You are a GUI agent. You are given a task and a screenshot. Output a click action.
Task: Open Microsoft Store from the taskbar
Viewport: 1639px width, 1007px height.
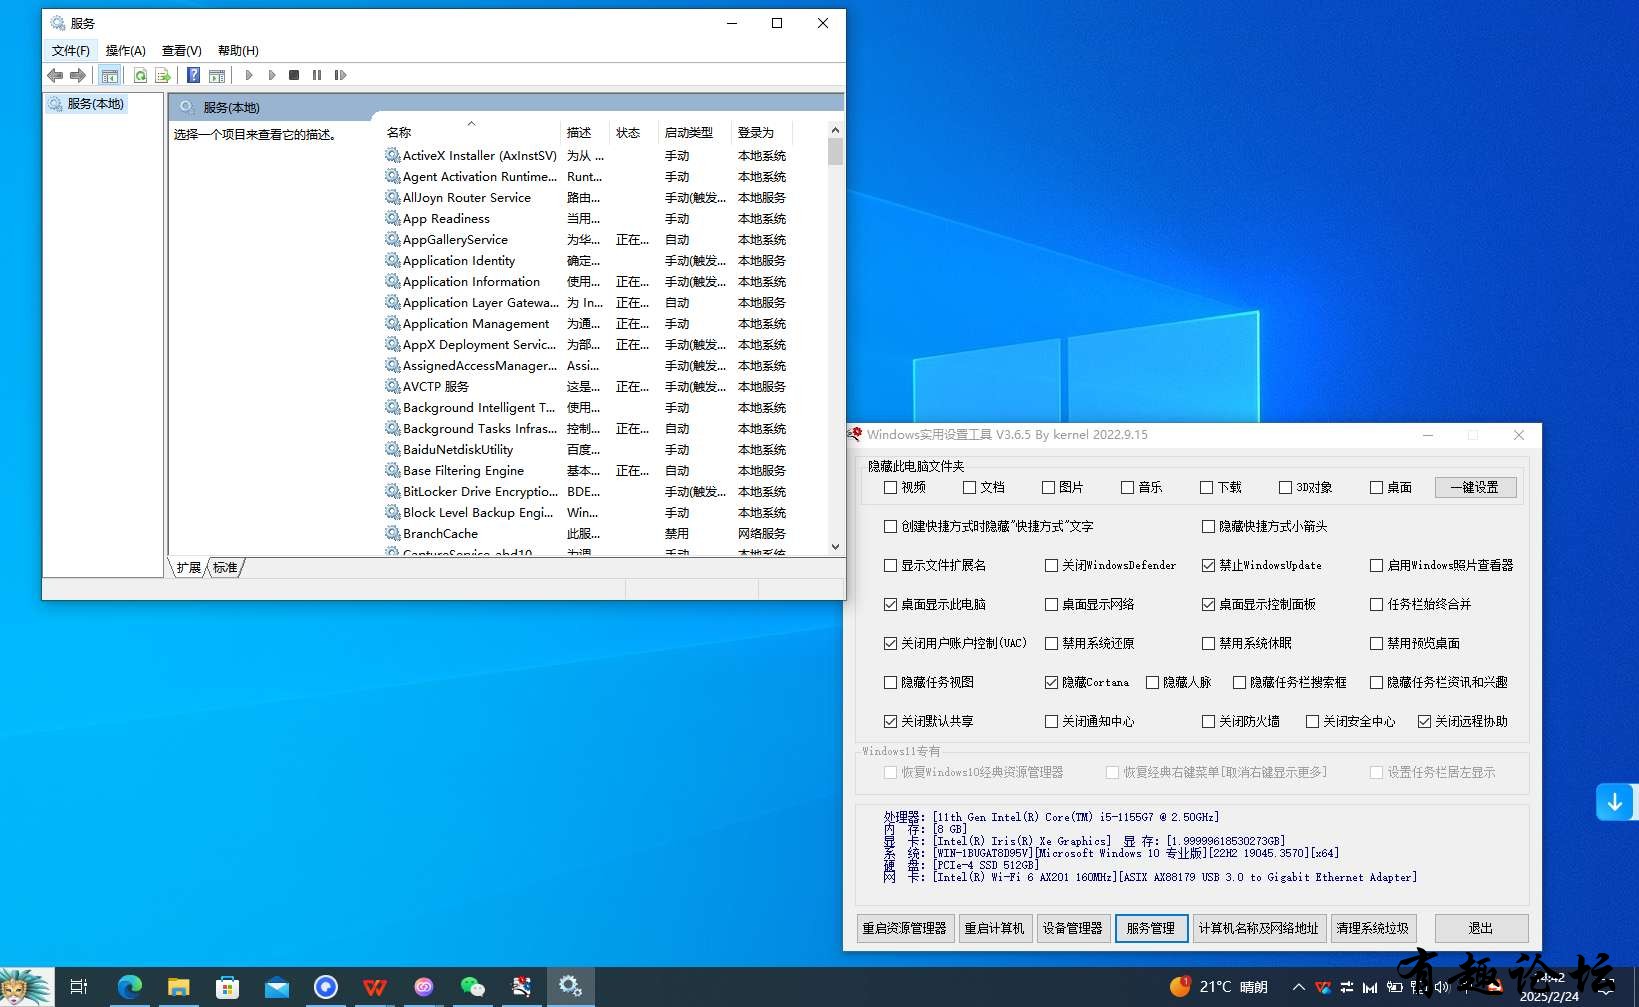227,987
